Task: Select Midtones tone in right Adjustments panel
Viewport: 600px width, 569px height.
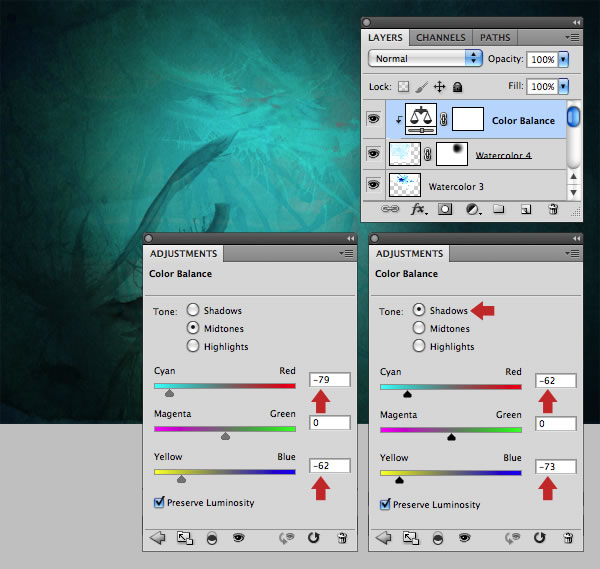Action: 419,328
